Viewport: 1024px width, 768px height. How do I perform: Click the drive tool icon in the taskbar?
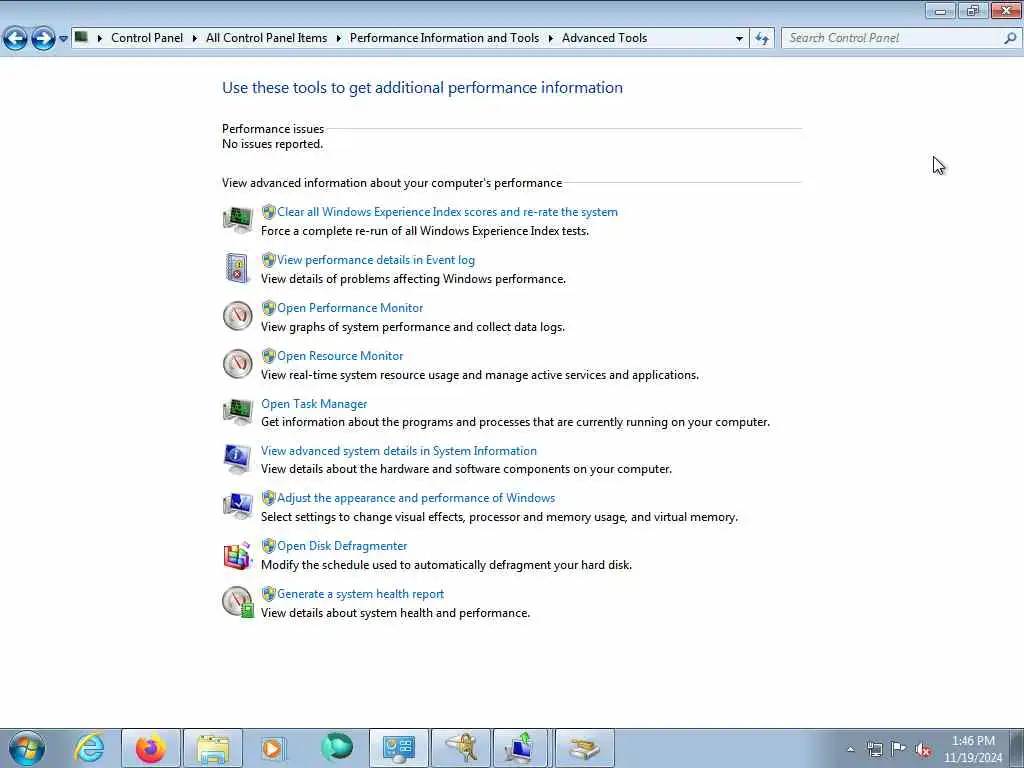click(584, 748)
